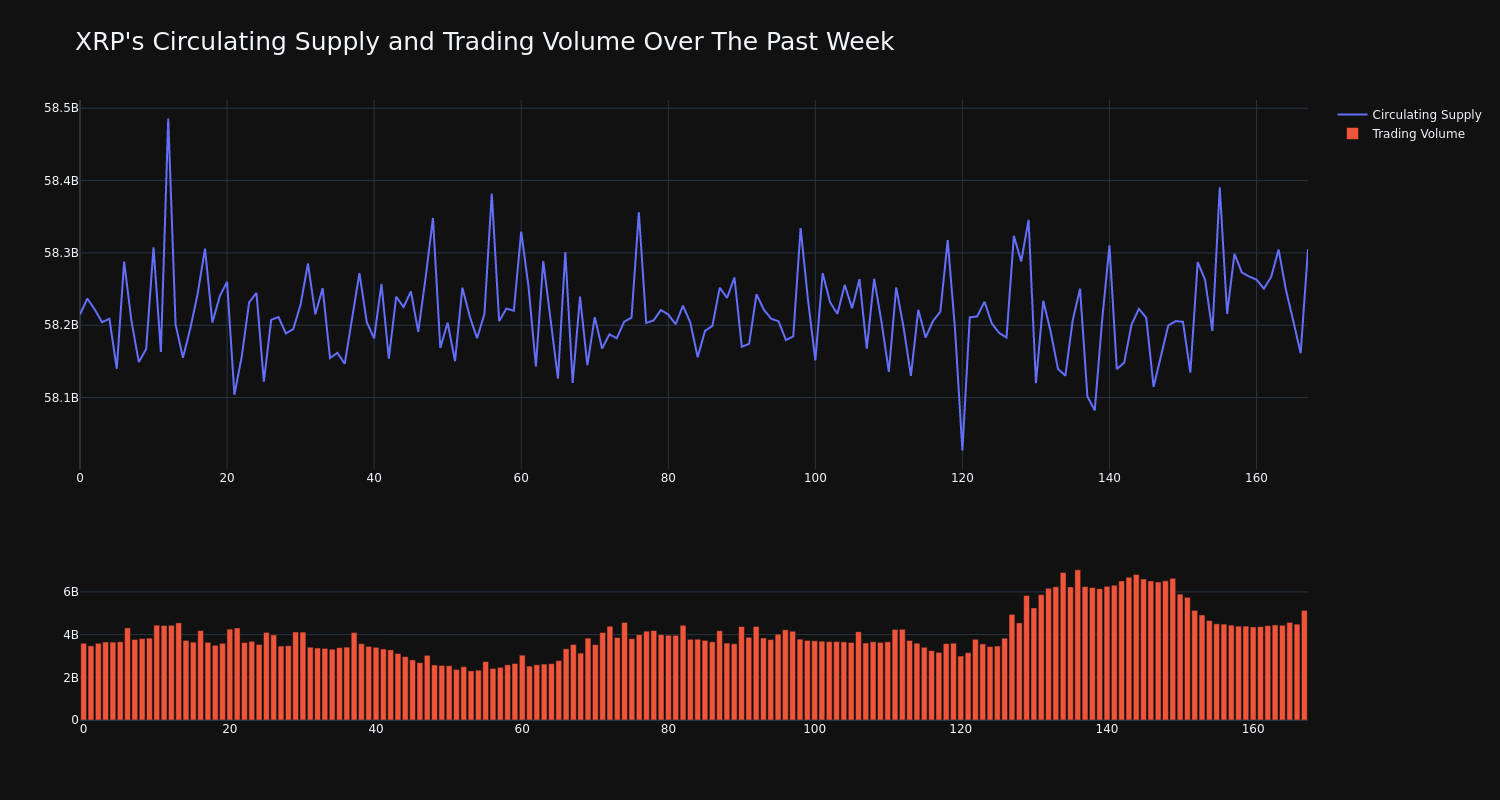
Task: Click the 4B label on volume chart
Action: click(71, 635)
